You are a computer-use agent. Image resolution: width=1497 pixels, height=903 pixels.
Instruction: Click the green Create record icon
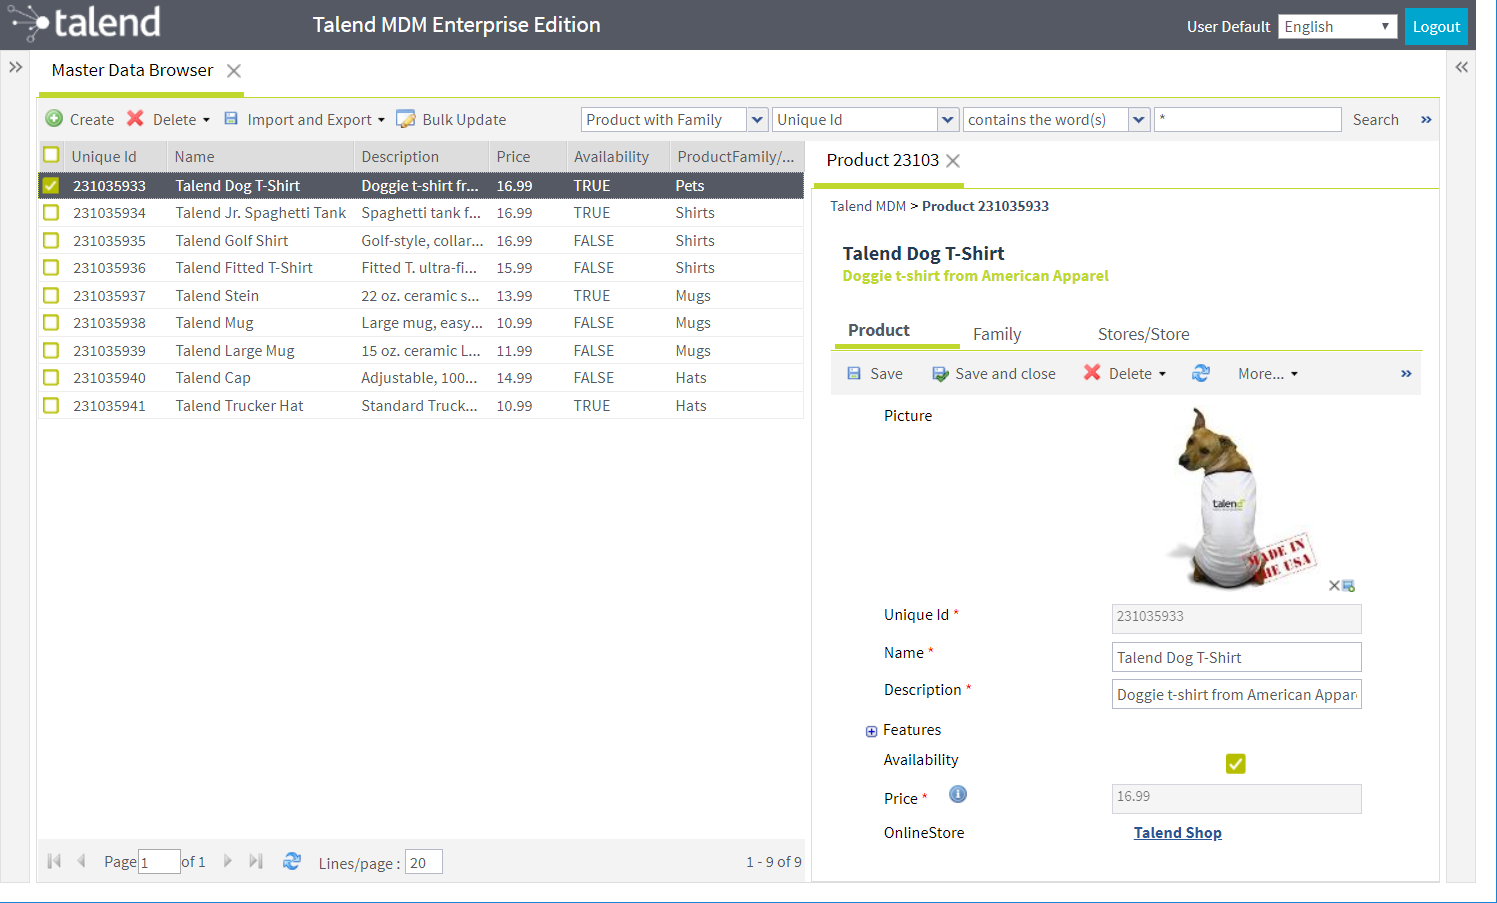[x=55, y=119]
